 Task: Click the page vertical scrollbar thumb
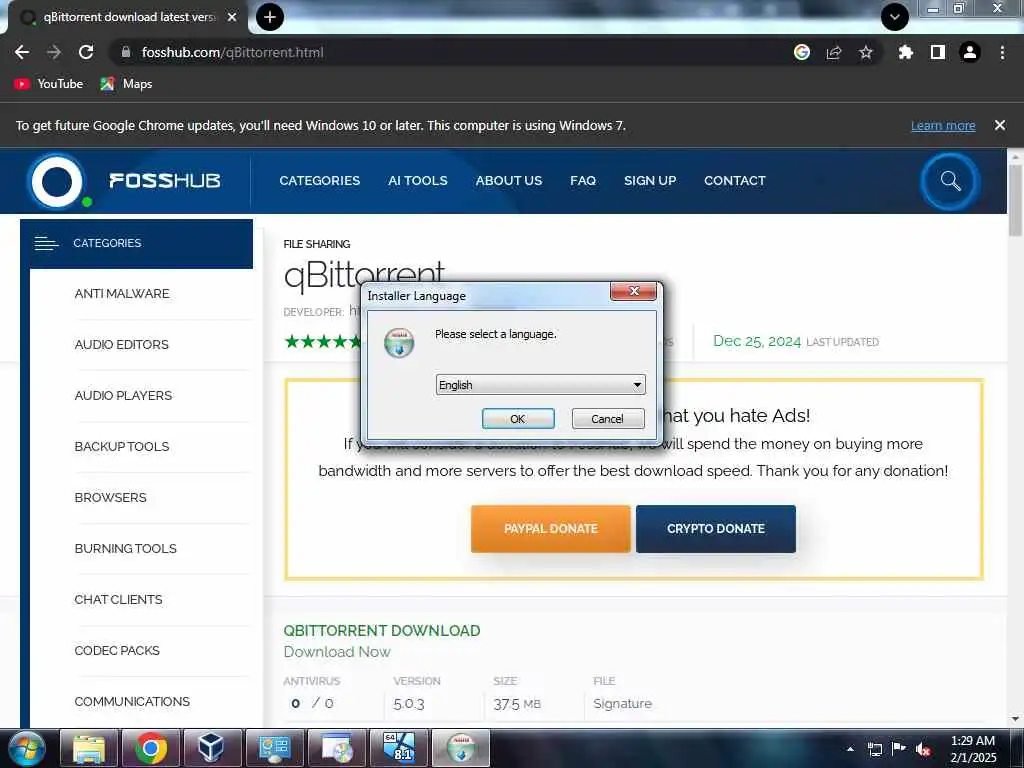click(1015, 200)
